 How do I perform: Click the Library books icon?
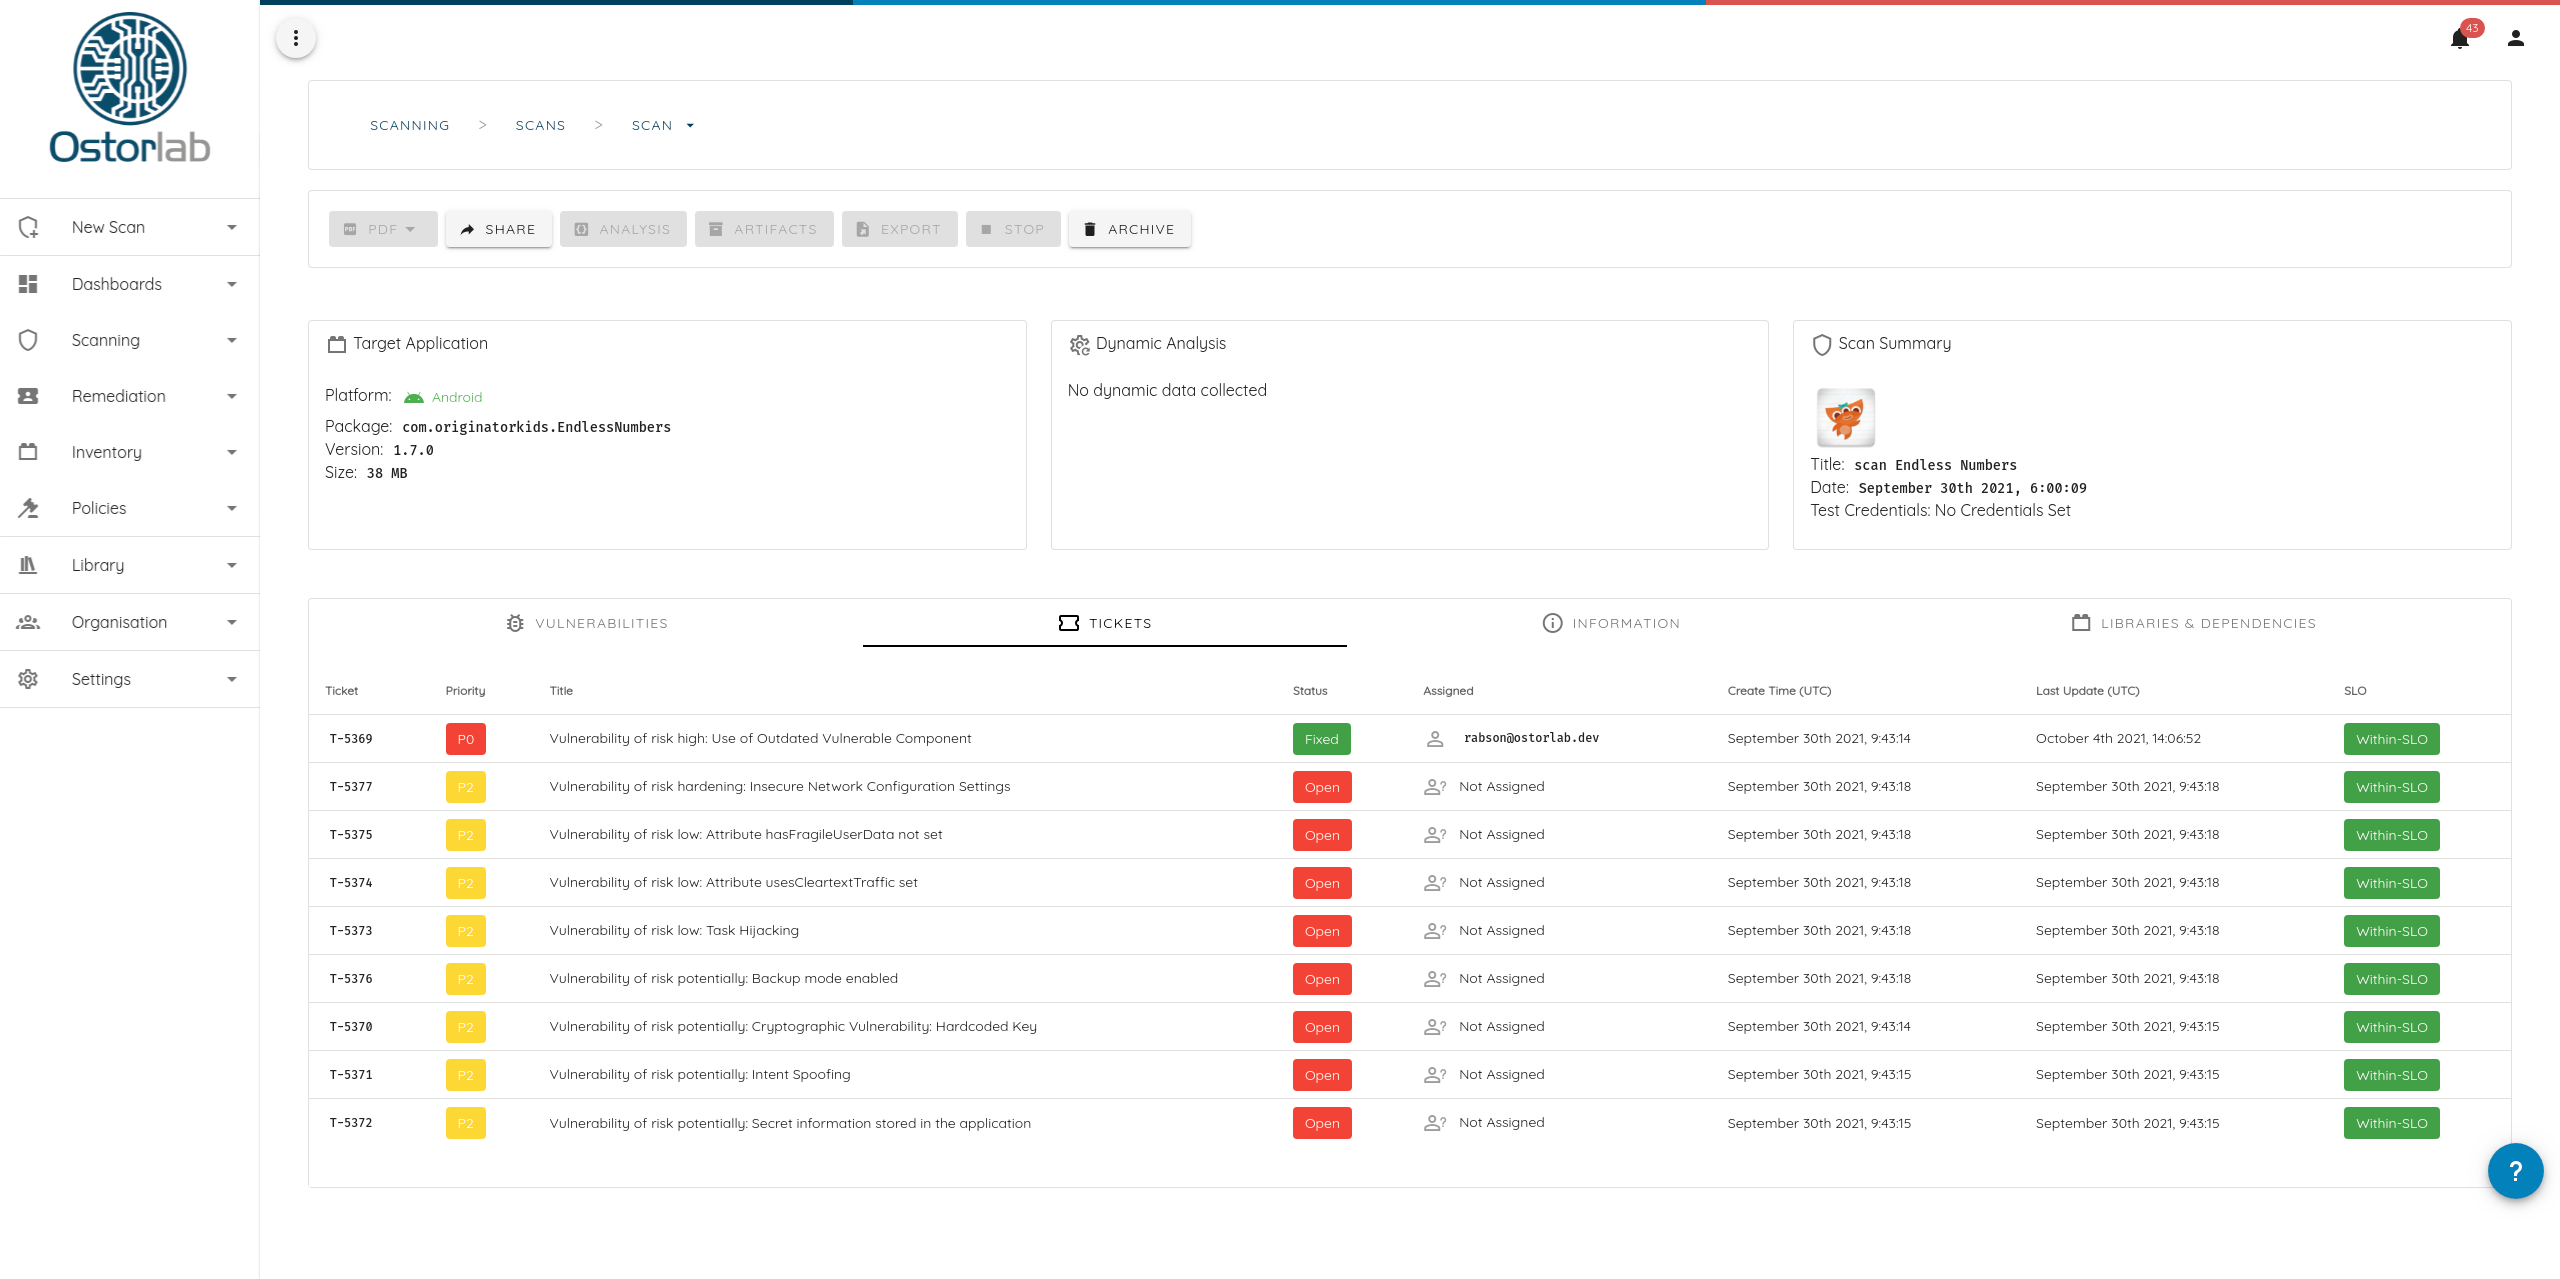[28, 565]
